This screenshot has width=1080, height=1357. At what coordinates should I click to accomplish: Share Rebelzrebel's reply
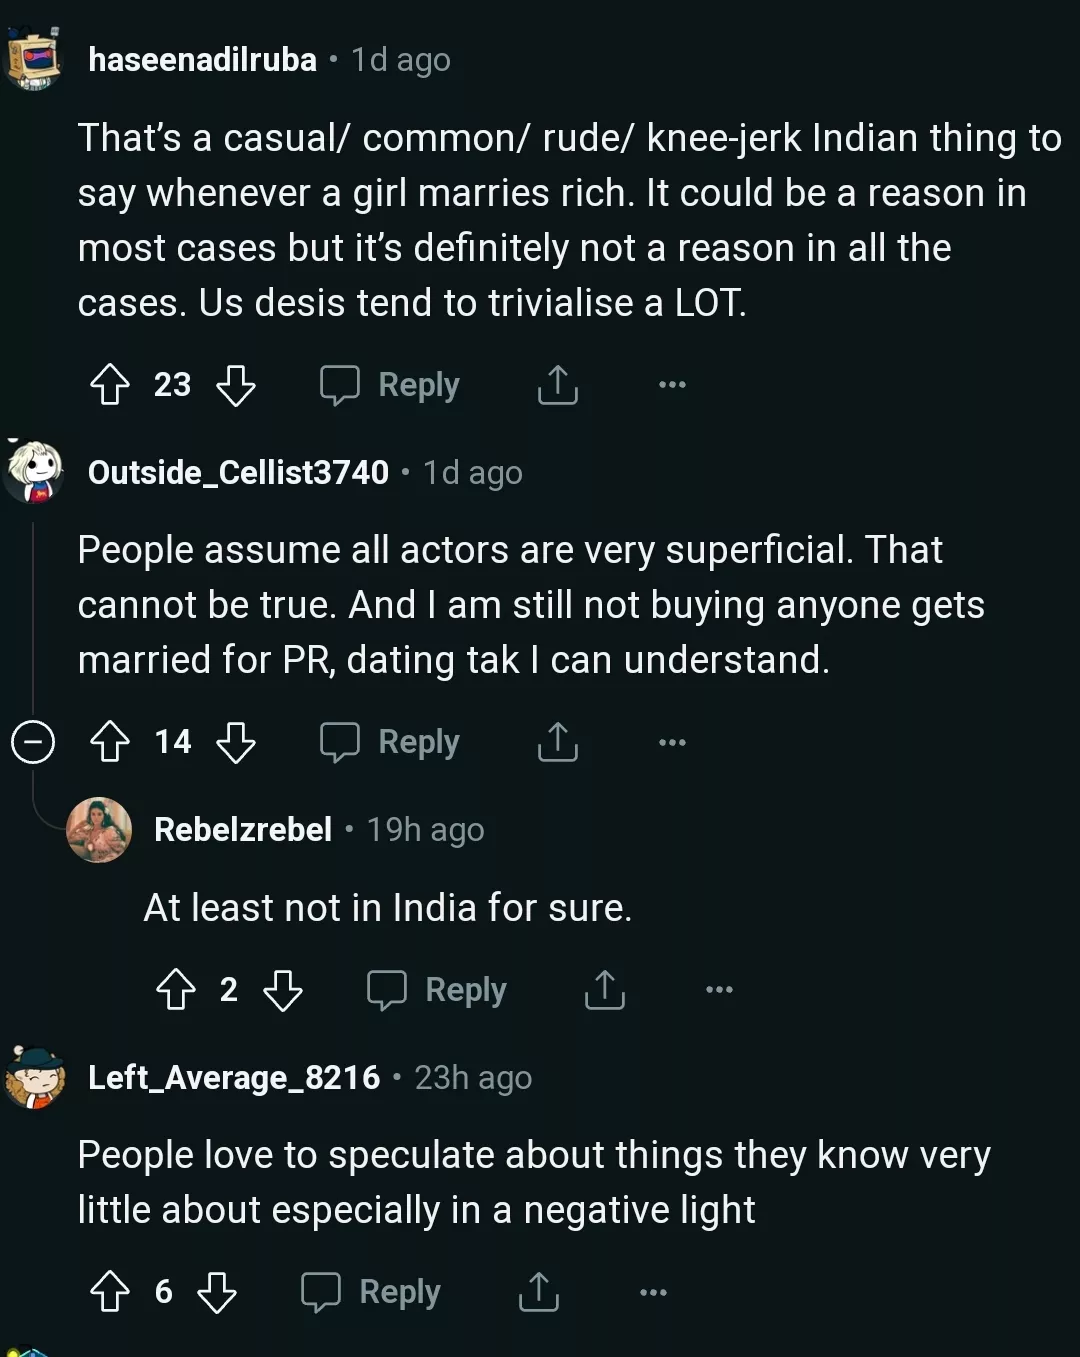[x=604, y=991]
